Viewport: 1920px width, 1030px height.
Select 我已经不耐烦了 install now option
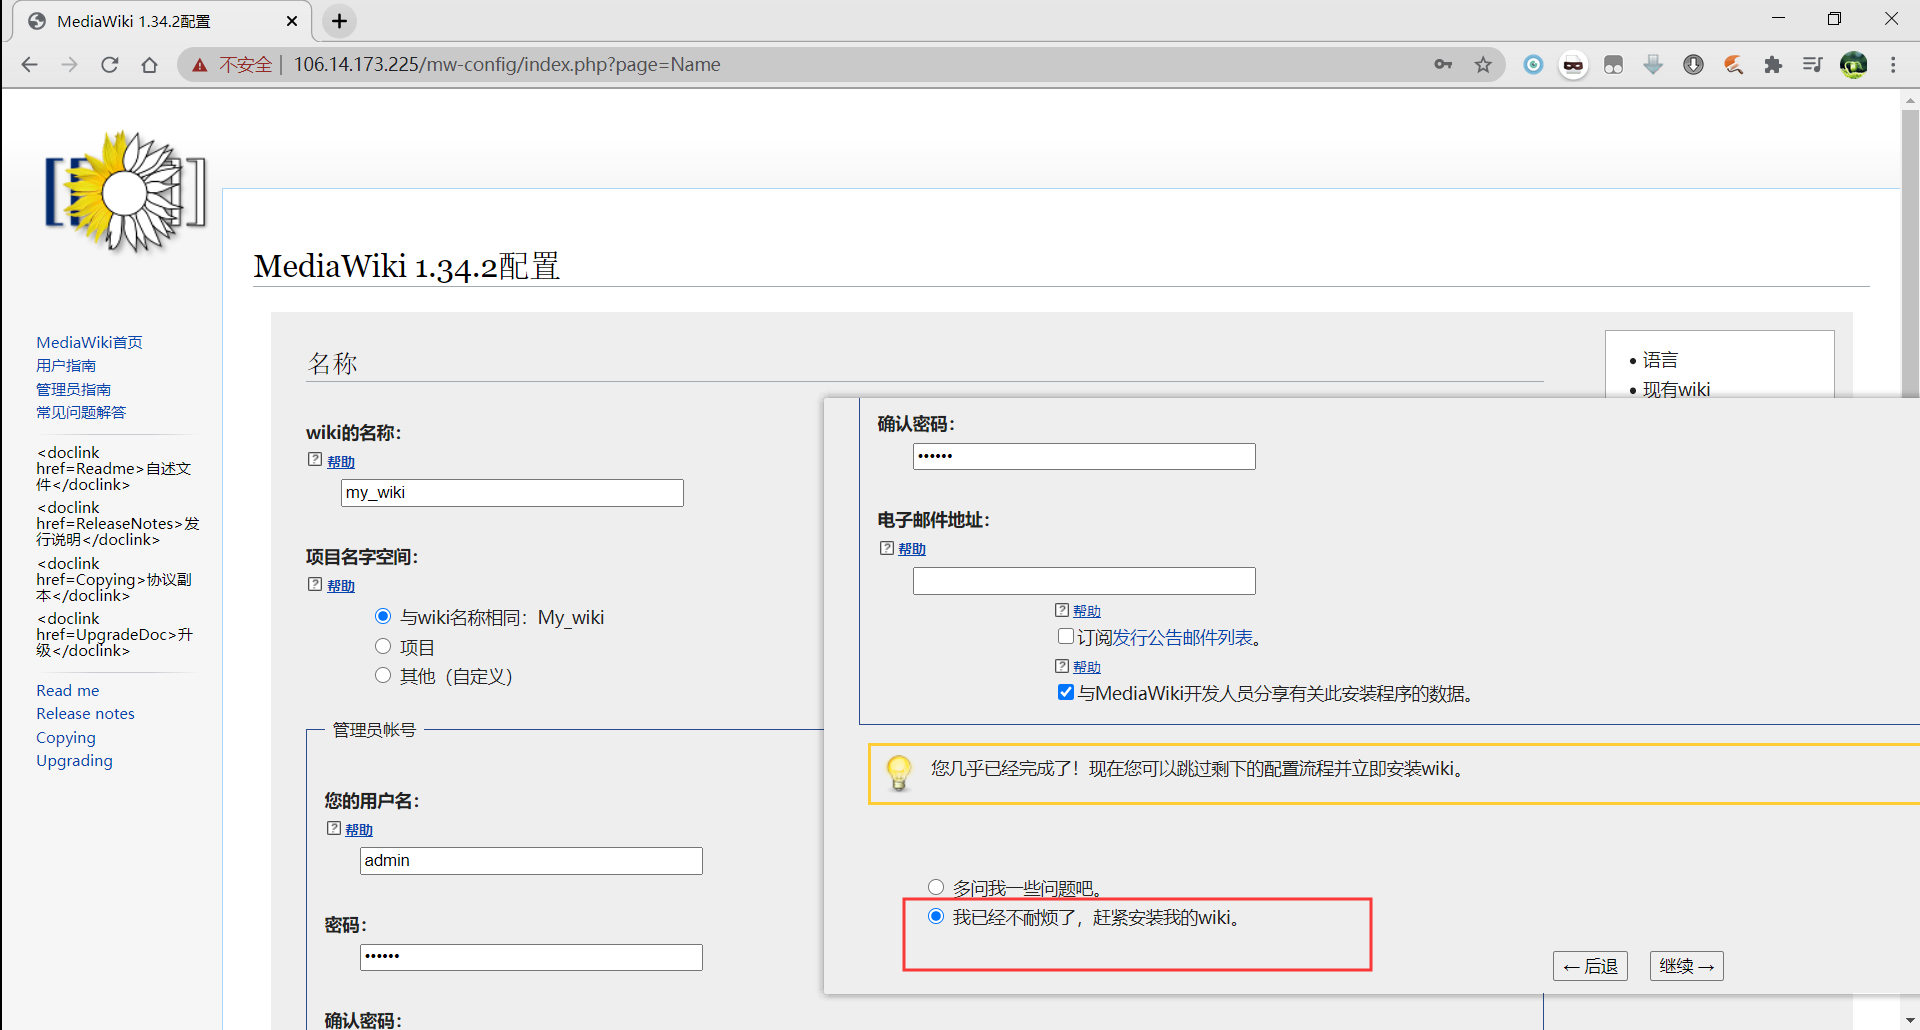(936, 916)
